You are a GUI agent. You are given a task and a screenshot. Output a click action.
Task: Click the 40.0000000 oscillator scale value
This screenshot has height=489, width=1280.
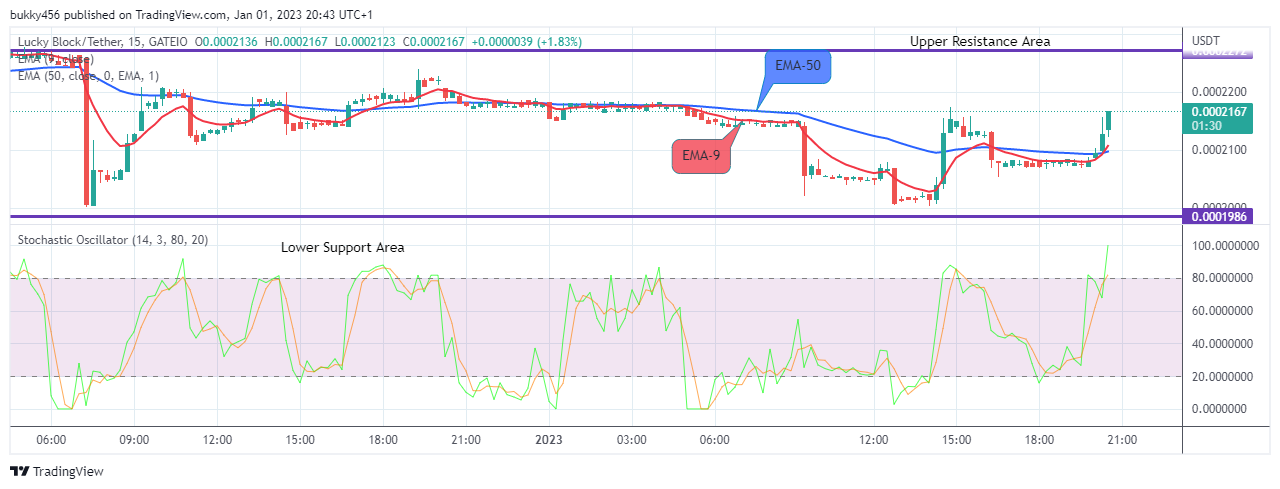[1224, 343]
